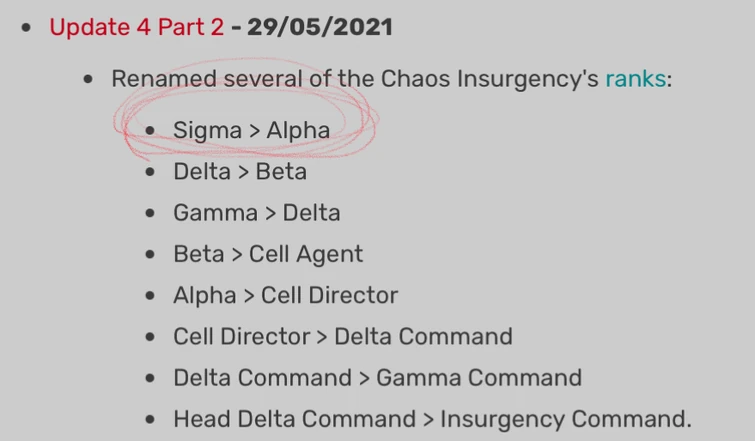Image resolution: width=755 pixels, height=441 pixels.
Task: Click the "Delta > Beta" list line
Action: click(x=239, y=172)
